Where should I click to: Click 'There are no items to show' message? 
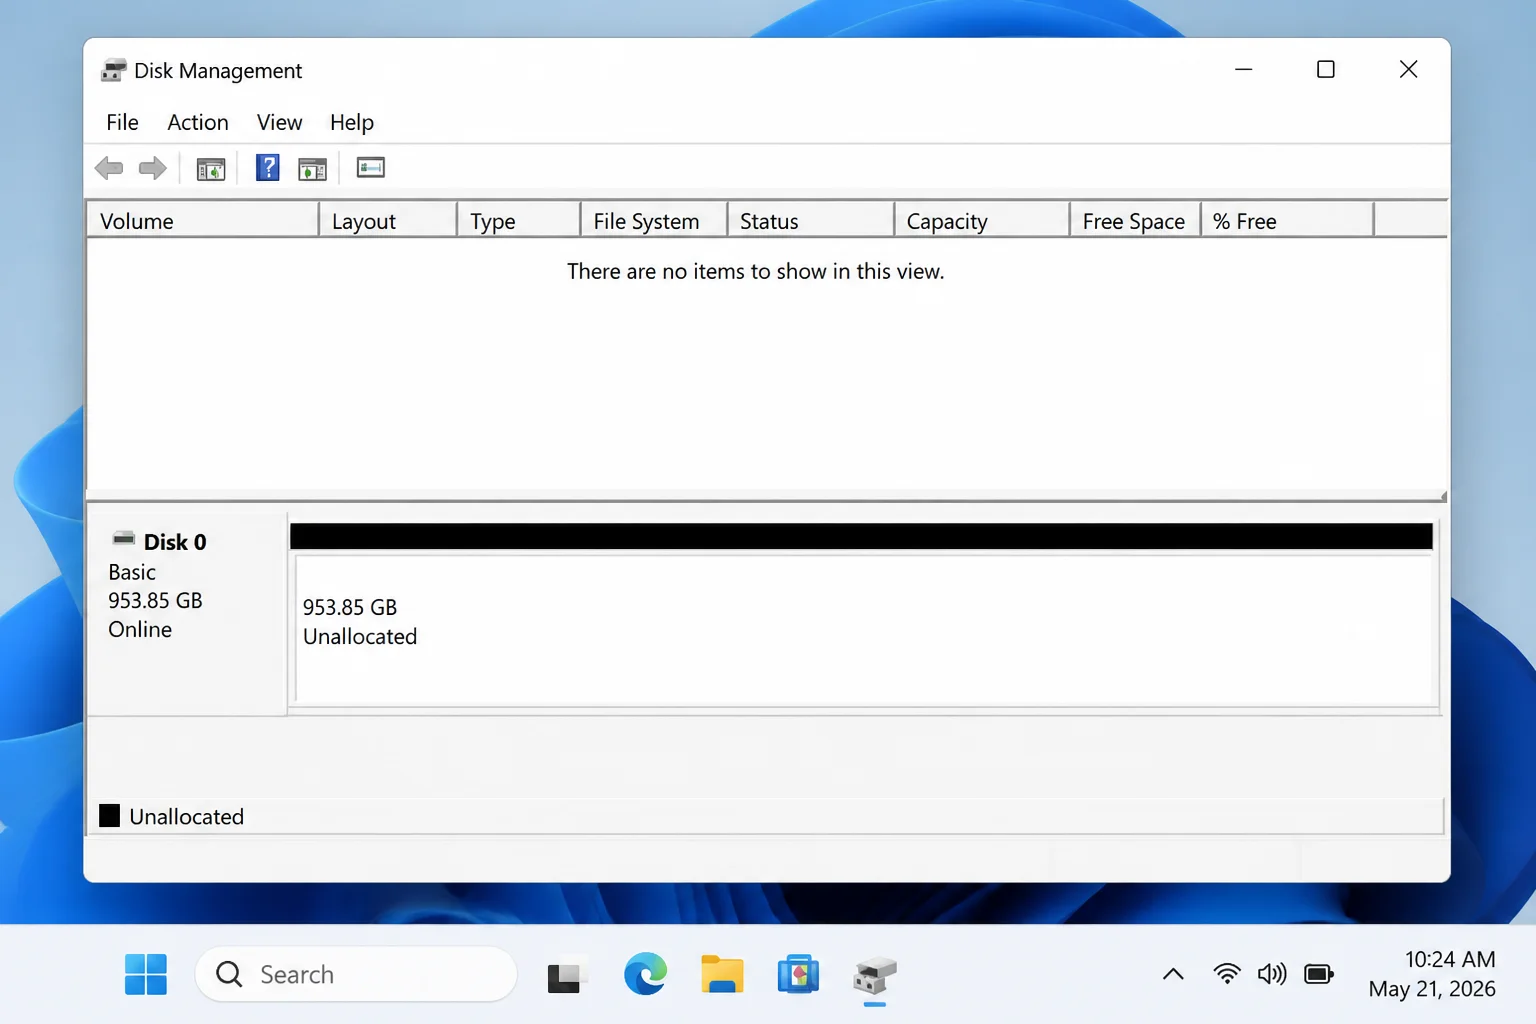point(755,271)
